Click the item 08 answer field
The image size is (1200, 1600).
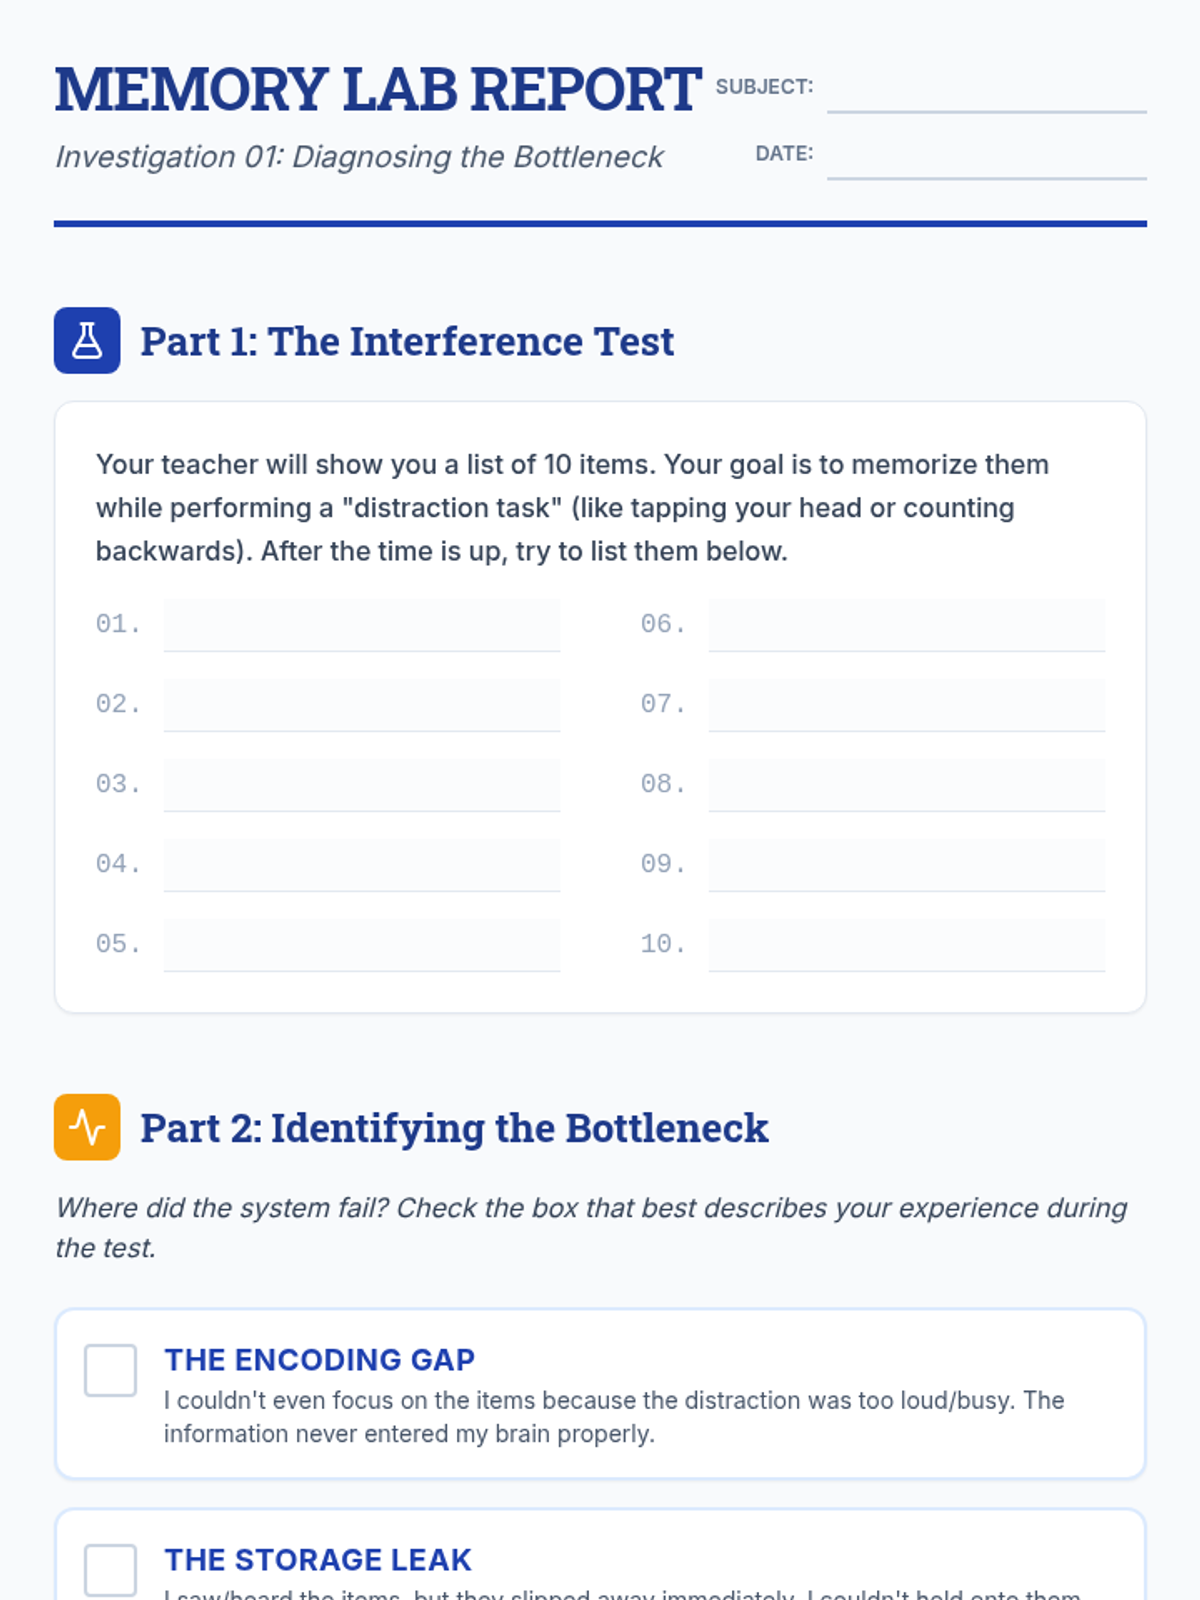[x=906, y=785]
